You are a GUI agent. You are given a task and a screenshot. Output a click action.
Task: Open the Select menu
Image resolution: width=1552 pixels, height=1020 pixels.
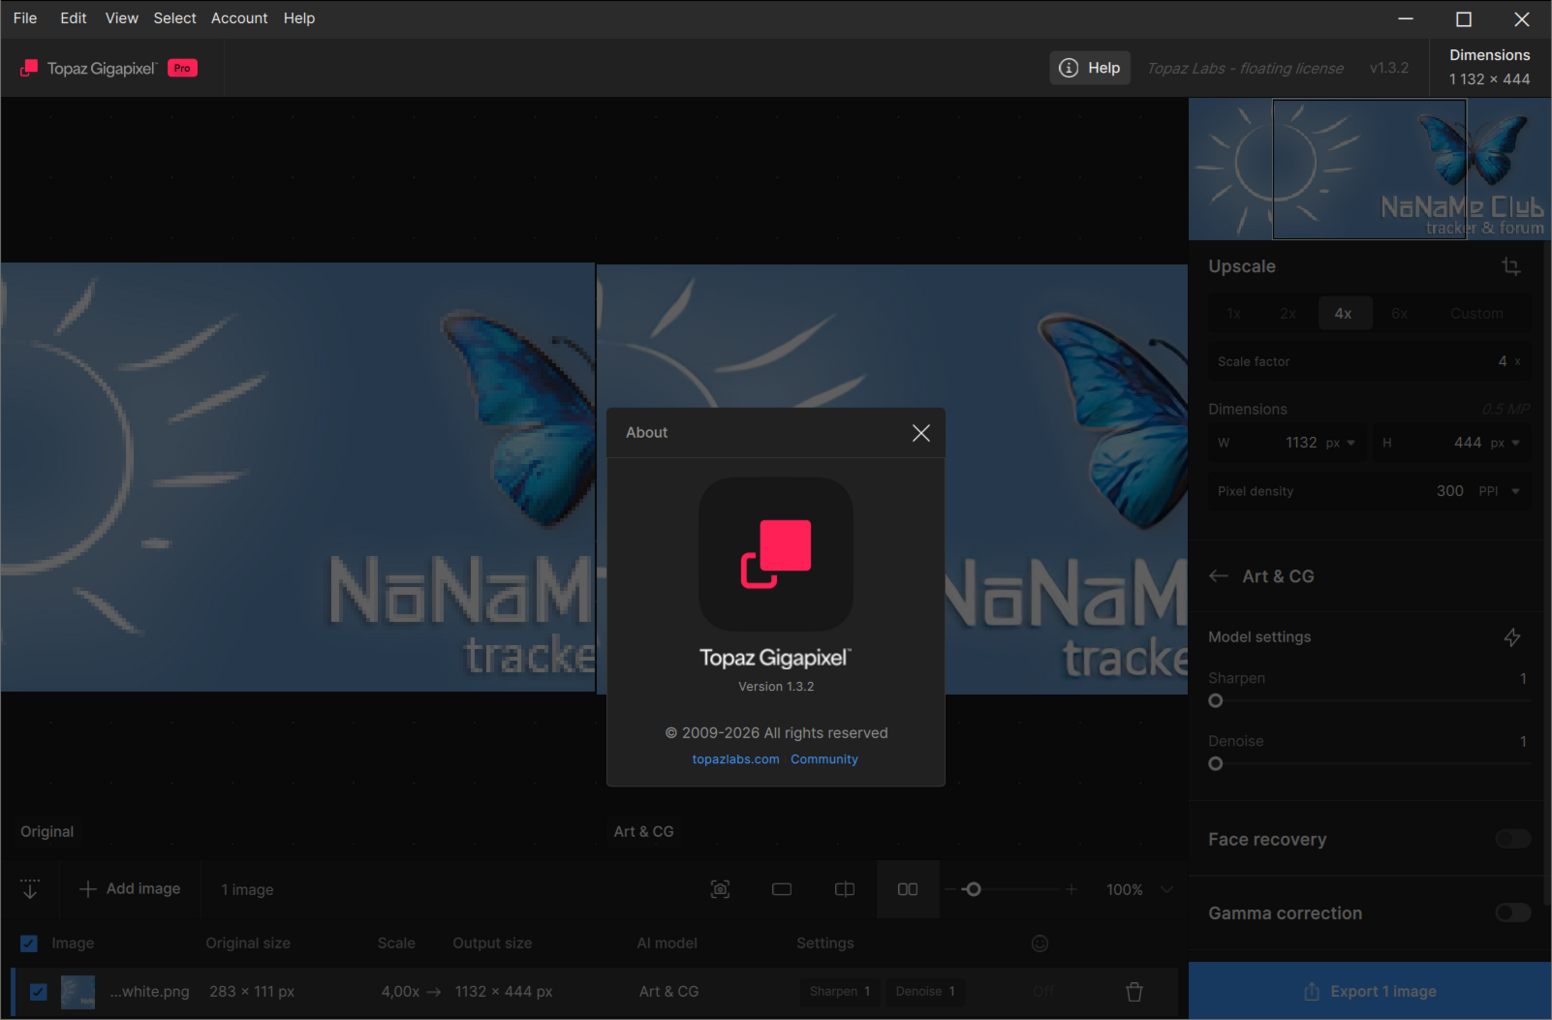click(x=175, y=18)
